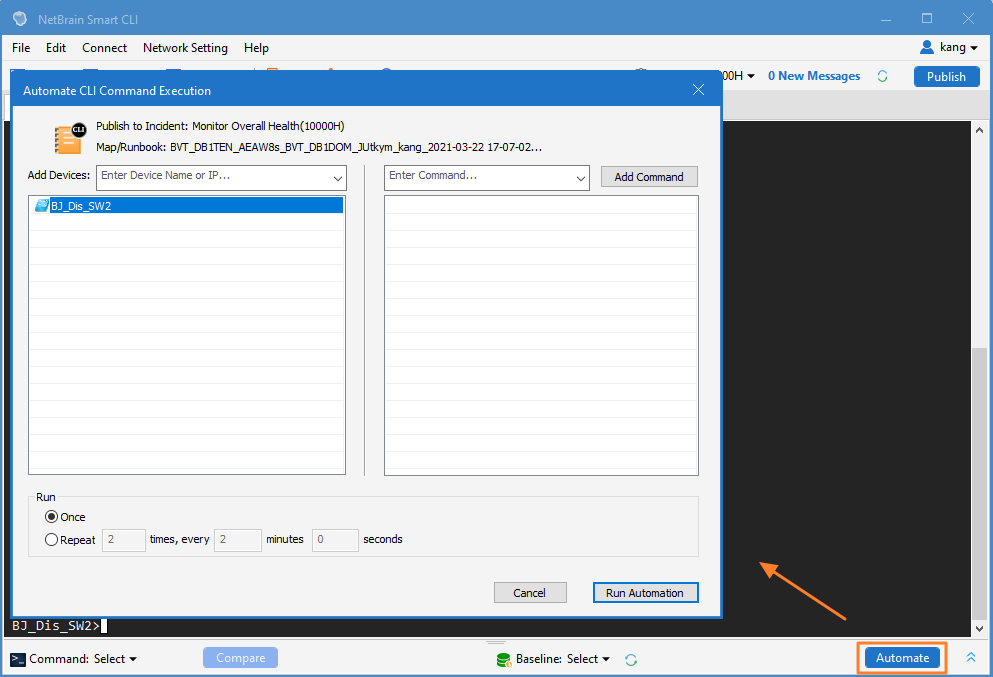
Task: Click the CLI runbook notebook icon
Action: click(x=70, y=139)
